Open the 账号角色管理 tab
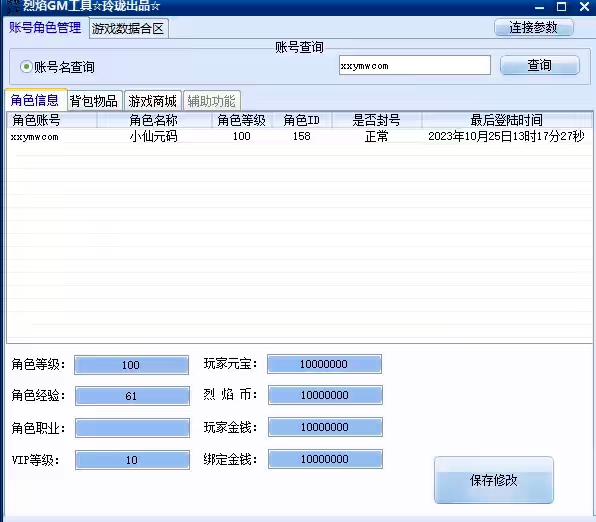596x522 pixels. (x=45, y=28)
